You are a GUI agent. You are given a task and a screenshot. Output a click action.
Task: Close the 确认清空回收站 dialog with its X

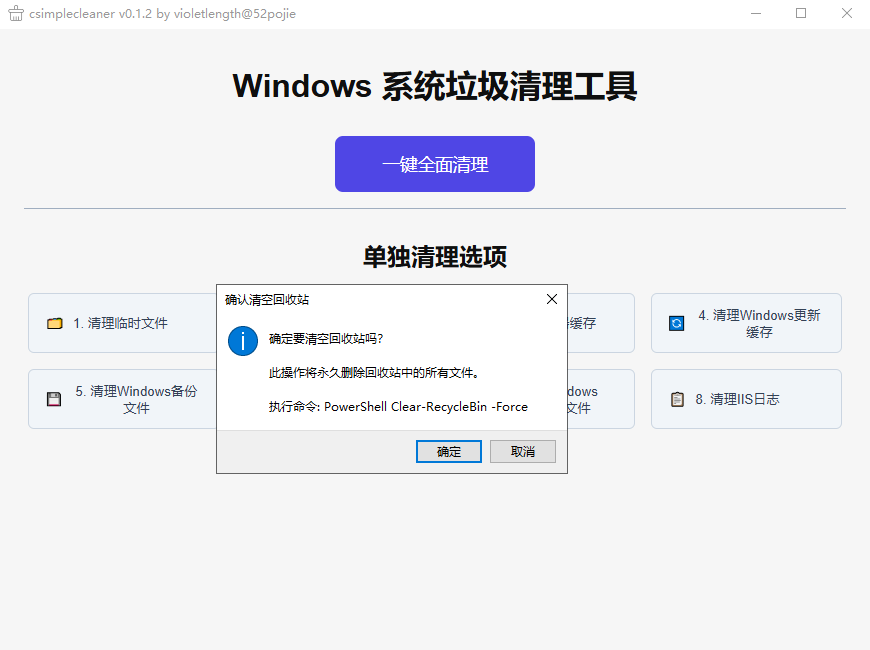tap(551, 298)
